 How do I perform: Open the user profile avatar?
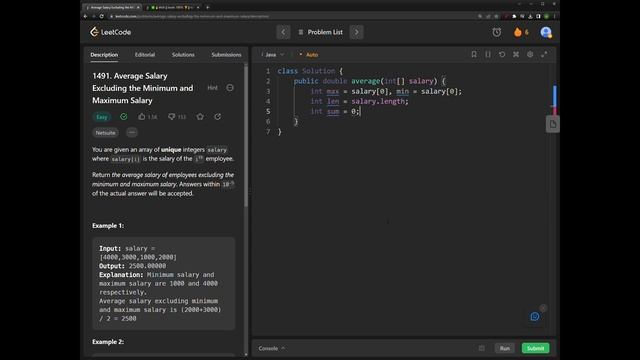(546, 32)
